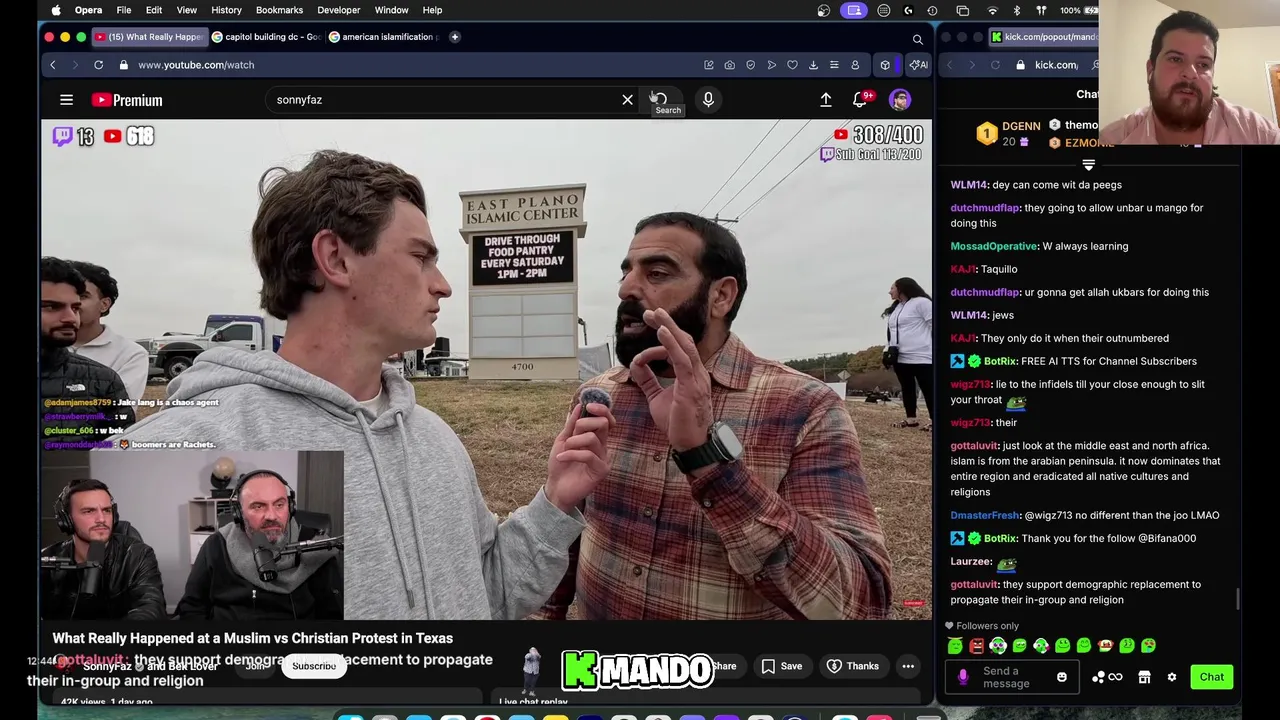Open Opera's edit page icon in address bar
The height and width of the screenshot is (720, 1280).
709,65
